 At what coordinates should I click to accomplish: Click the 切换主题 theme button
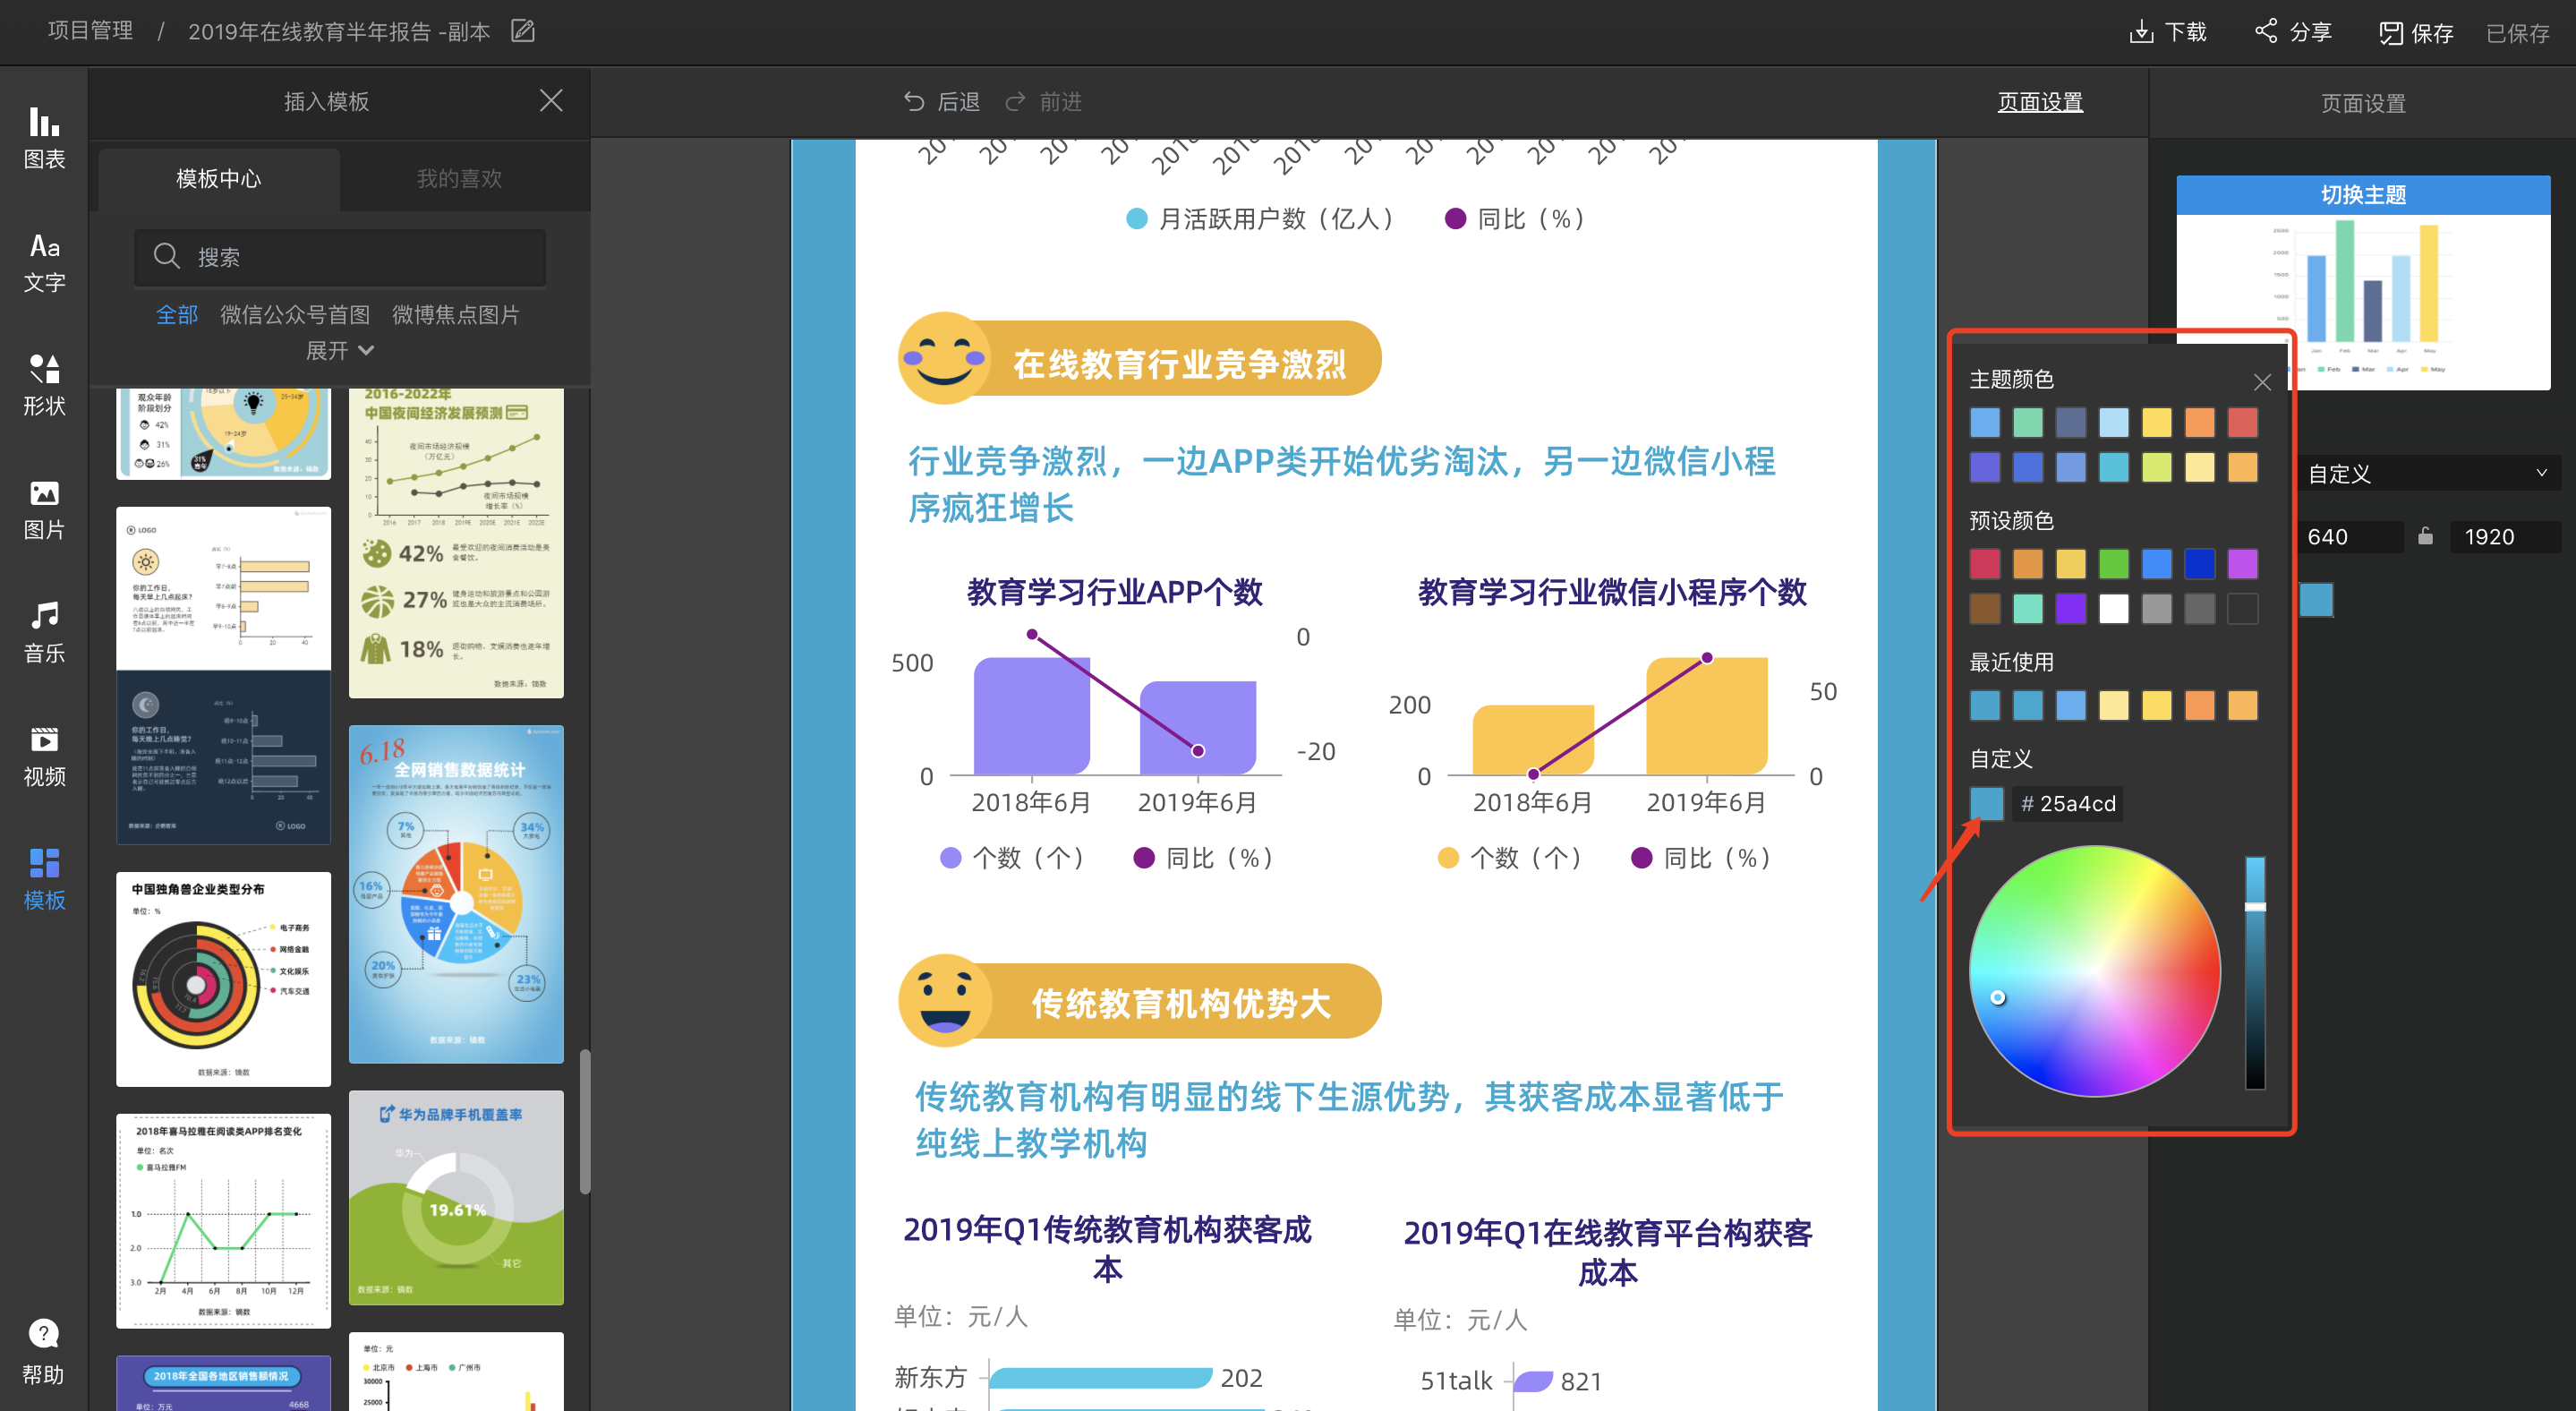[2363, 194]
